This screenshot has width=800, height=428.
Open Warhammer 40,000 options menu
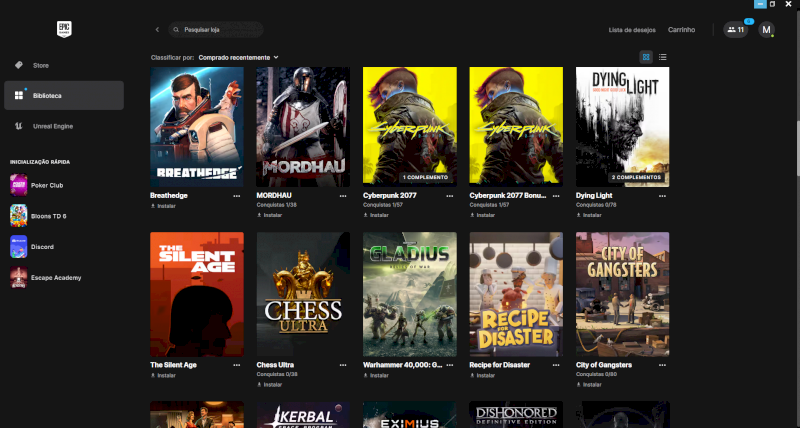449,365
